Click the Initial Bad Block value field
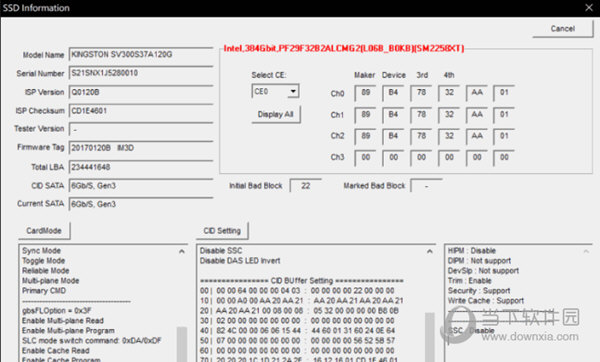Image resolution: width=600 pixels, height=362 pixels. [x=305, y=186]
